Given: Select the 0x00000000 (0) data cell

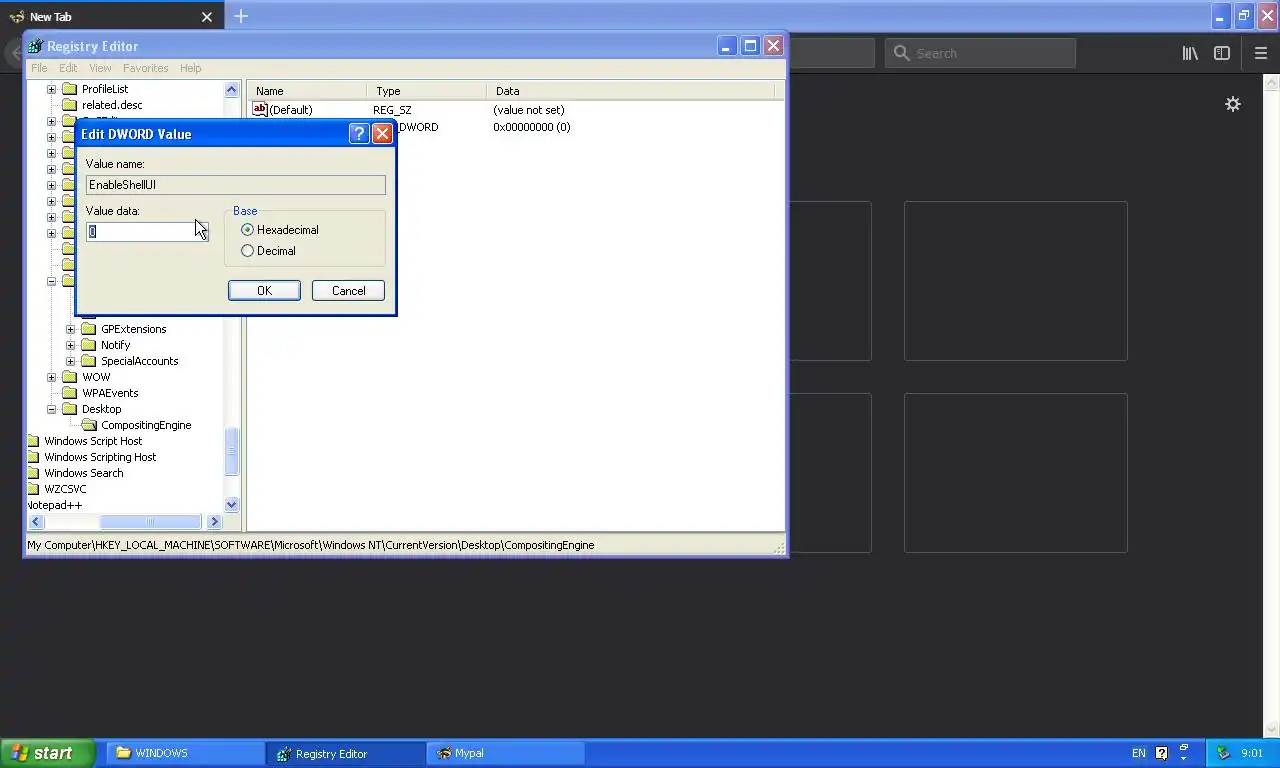Looking at the screenshot, I should pos(531,127).
